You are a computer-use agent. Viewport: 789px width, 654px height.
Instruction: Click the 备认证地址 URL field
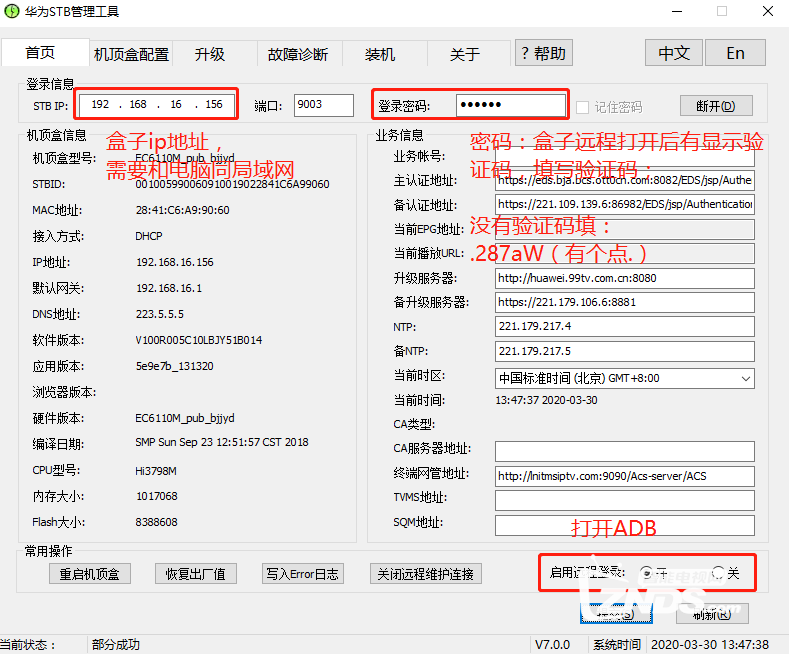[x=624, y=204]
